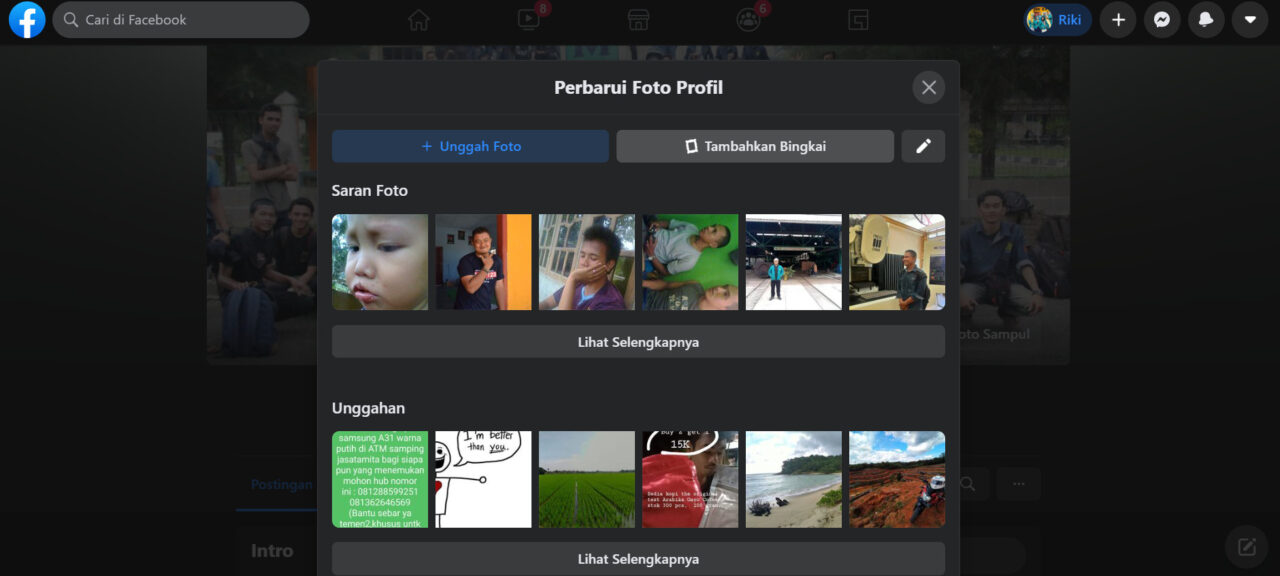The height and width of the screenshot is (576, 1280).
Task: Open the Gaming icon
Action: [x=858, y=19]
